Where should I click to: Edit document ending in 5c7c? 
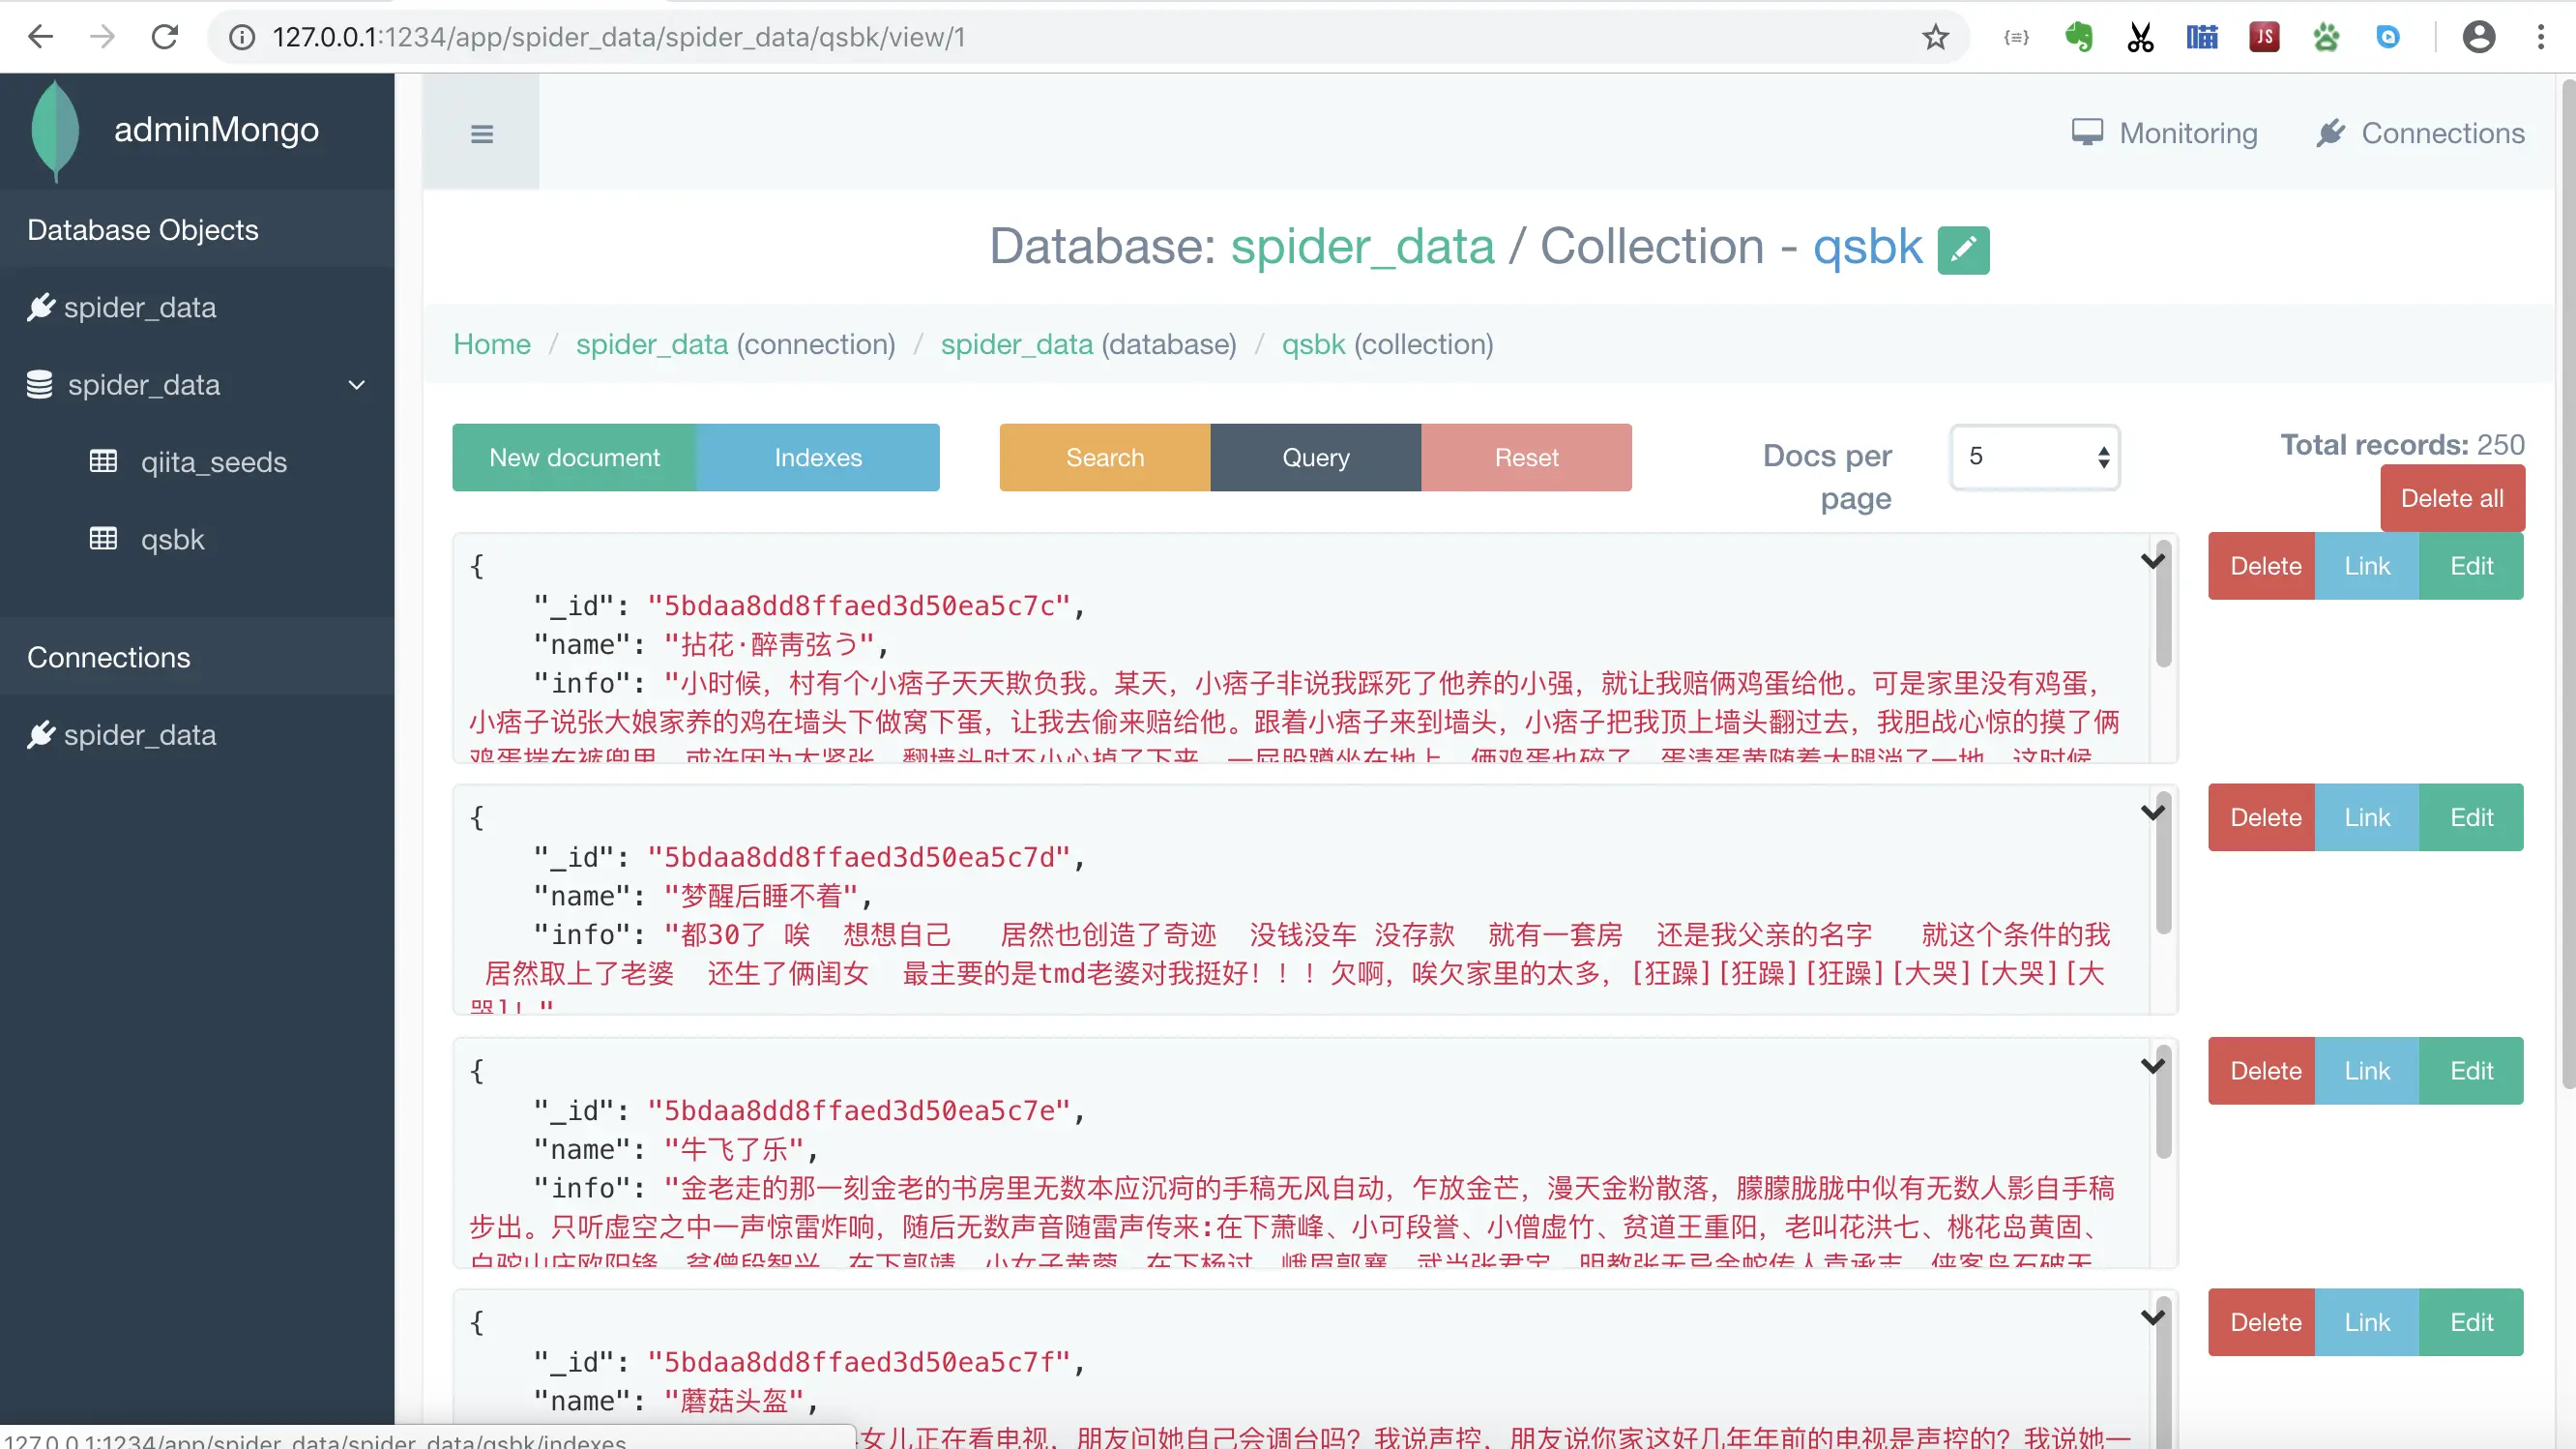click(2471, 566)
